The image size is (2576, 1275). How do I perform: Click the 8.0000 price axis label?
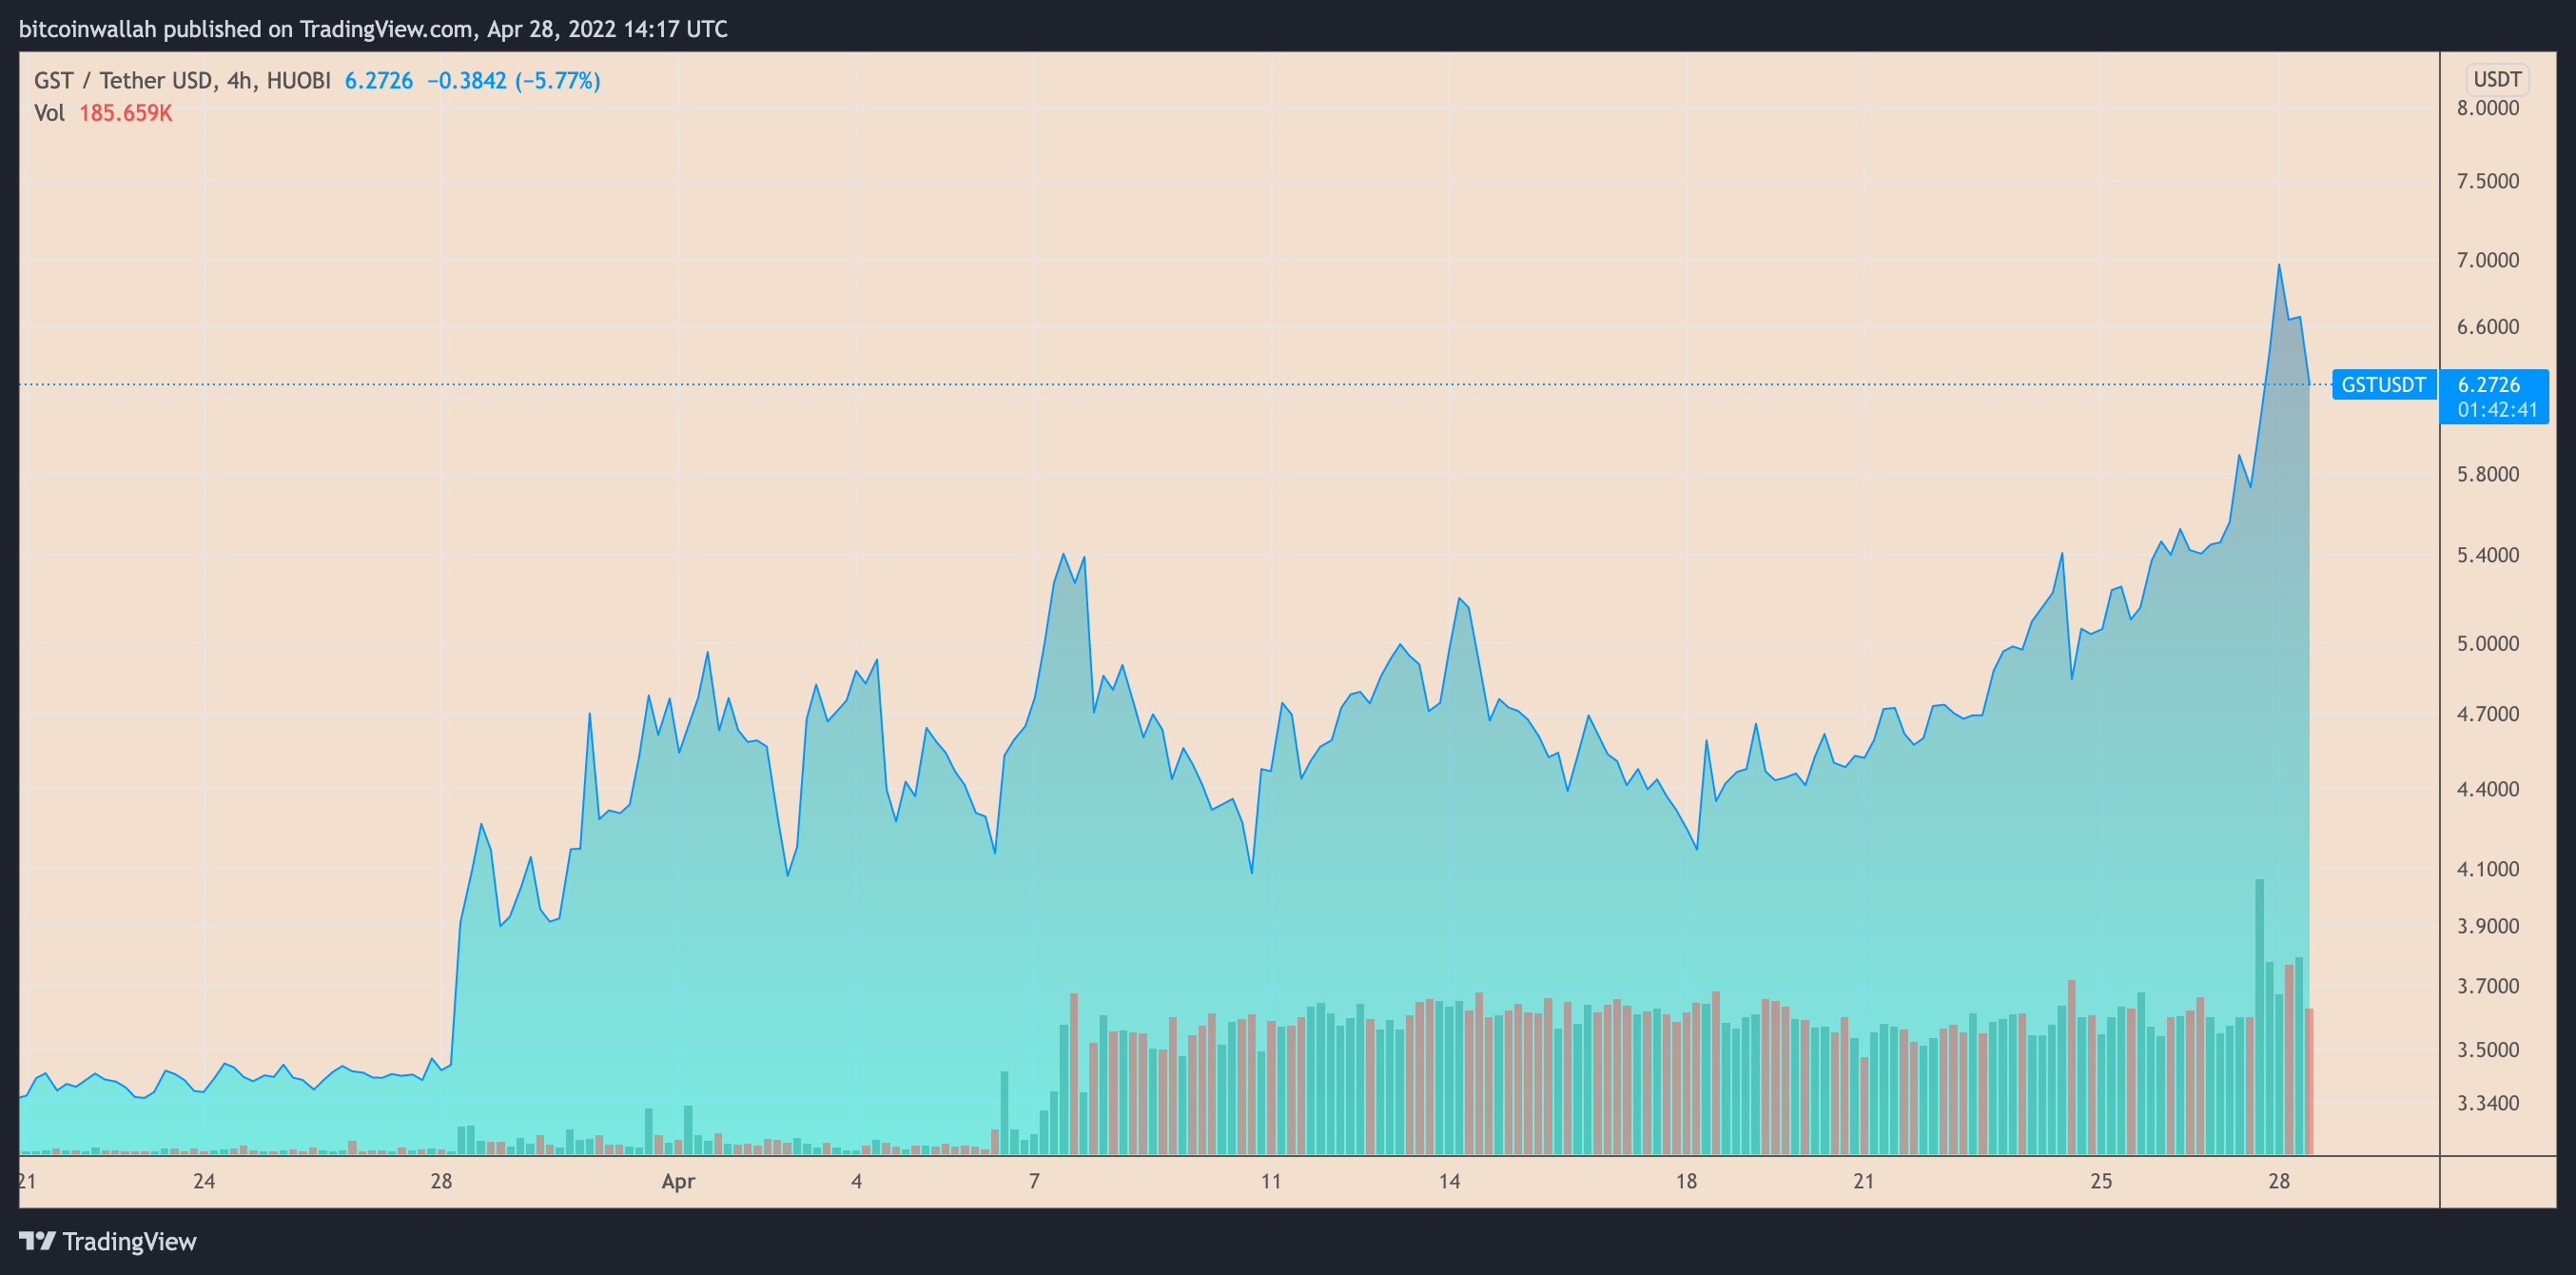[x=2487, y=108]
